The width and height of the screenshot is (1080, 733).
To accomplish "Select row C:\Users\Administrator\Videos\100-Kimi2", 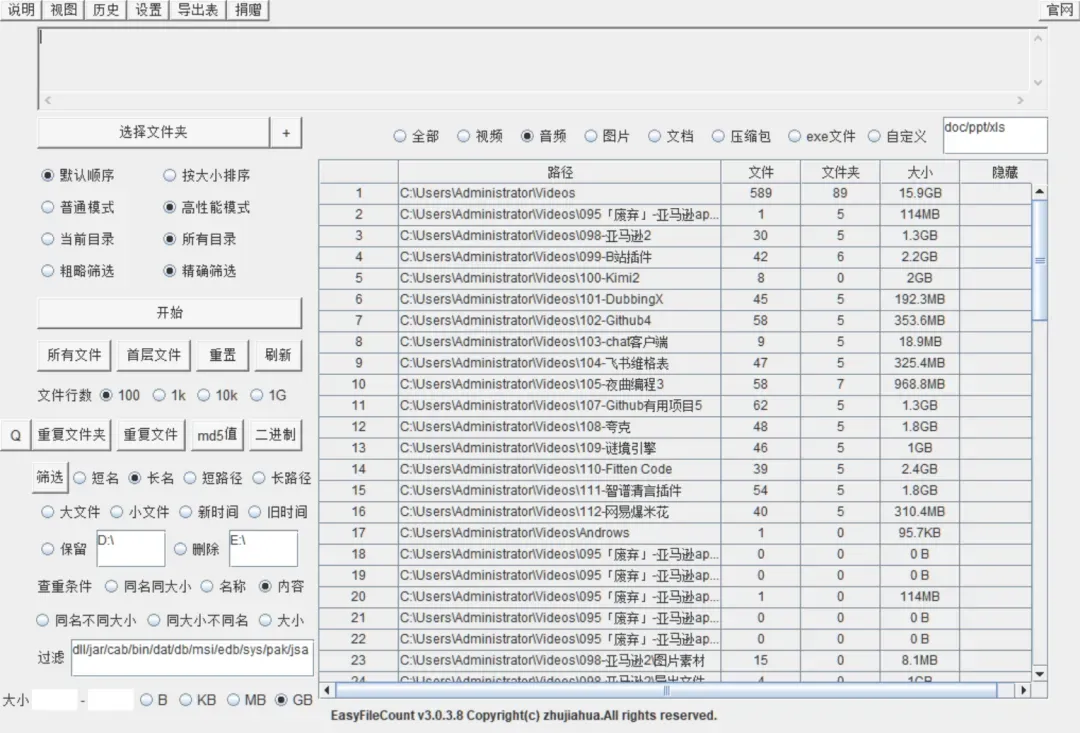I will [x=675, y=278].
